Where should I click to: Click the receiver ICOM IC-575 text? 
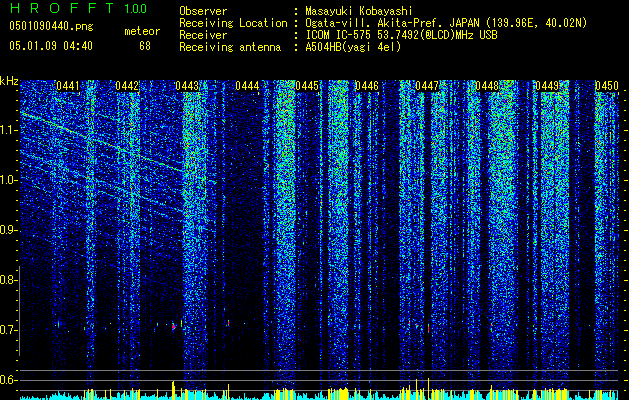coord(401,35)
